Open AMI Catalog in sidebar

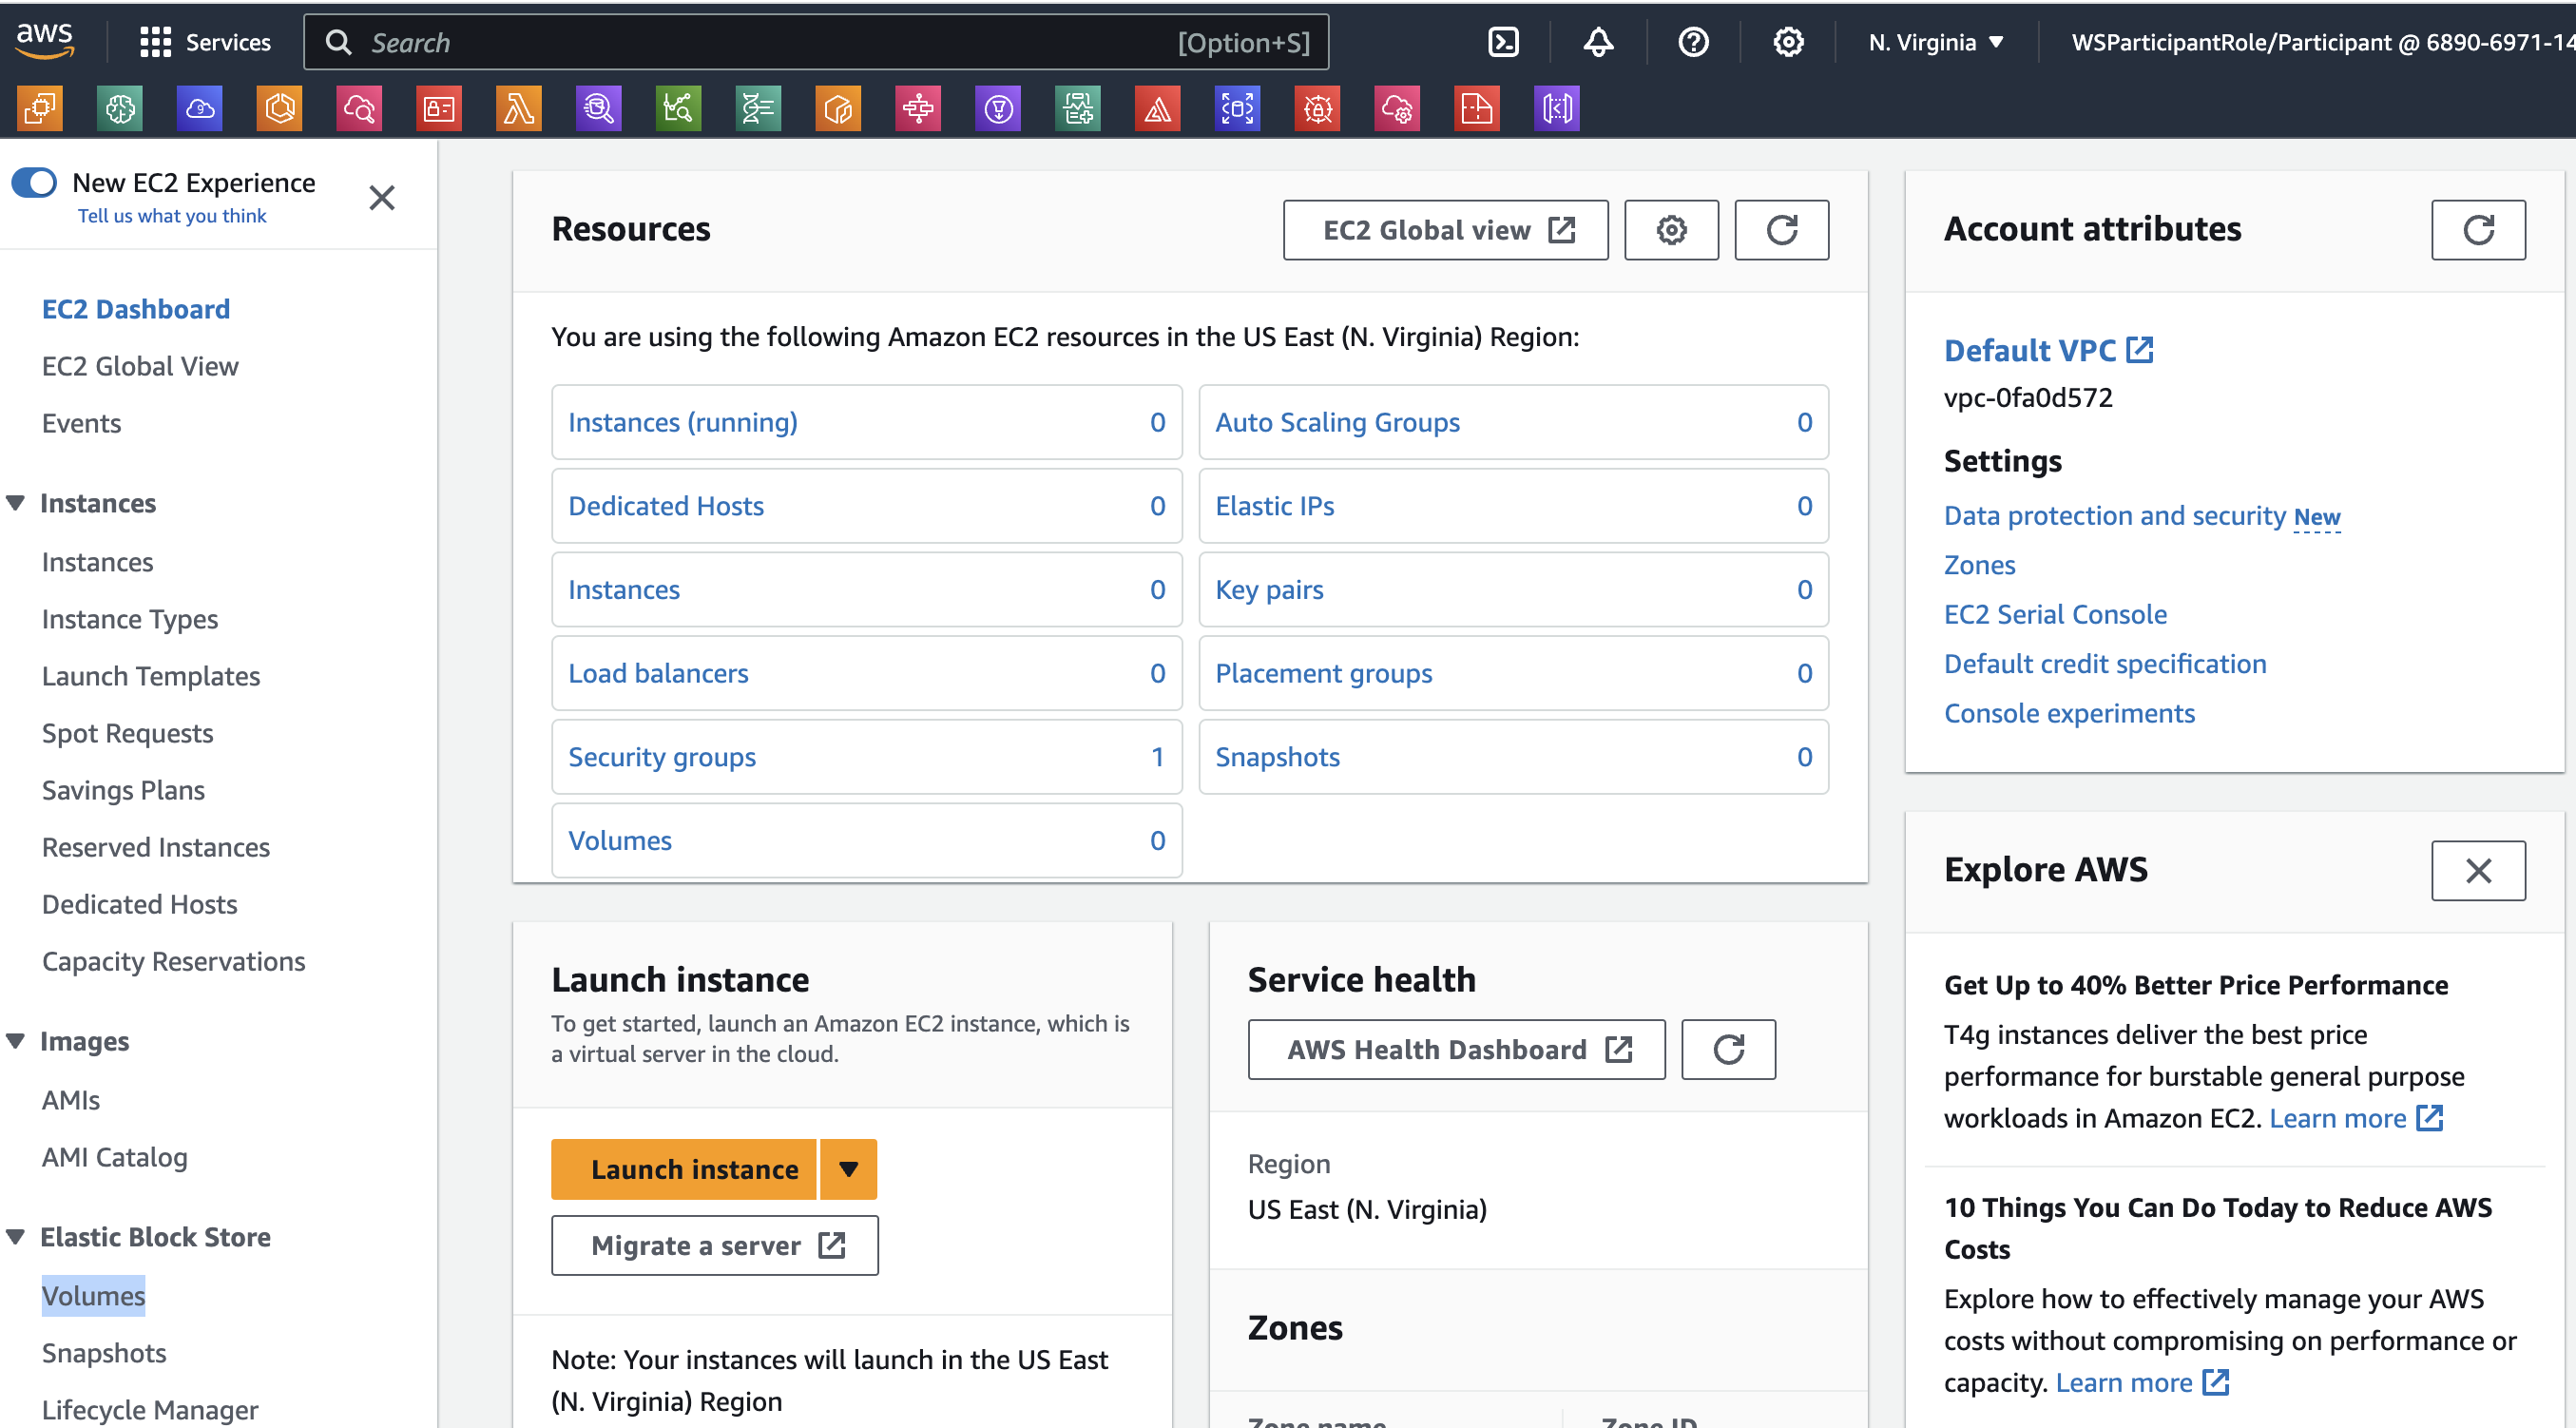tap(115, 1157)
